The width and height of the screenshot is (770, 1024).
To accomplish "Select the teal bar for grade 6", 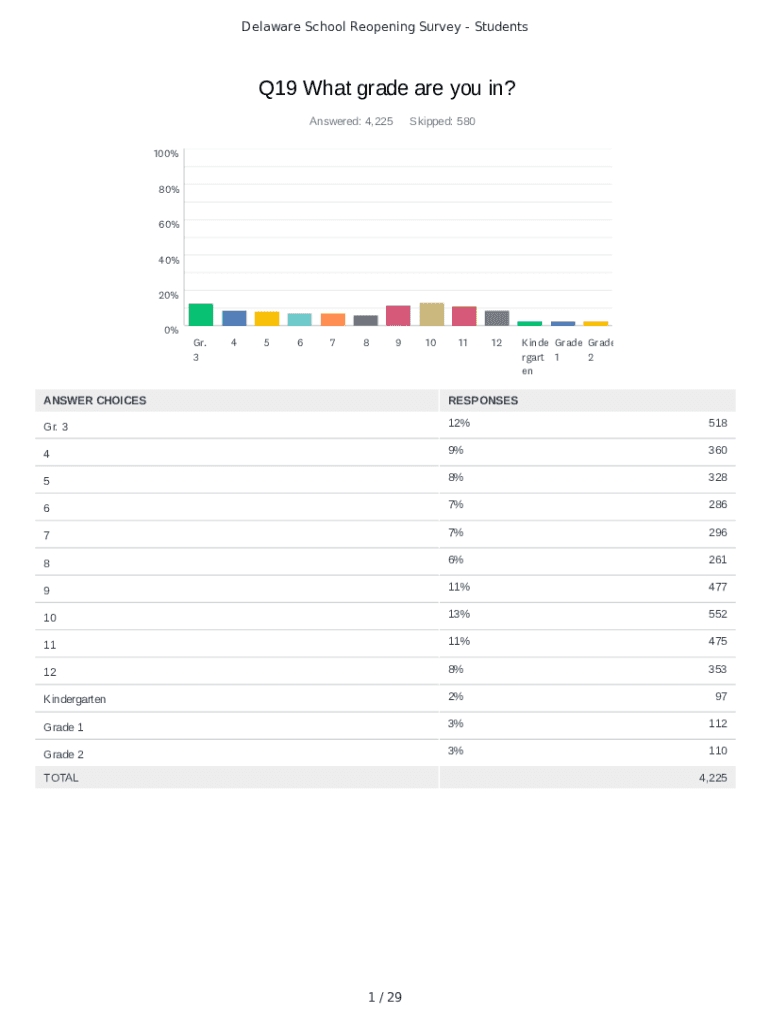I will [x=300, y=319].
